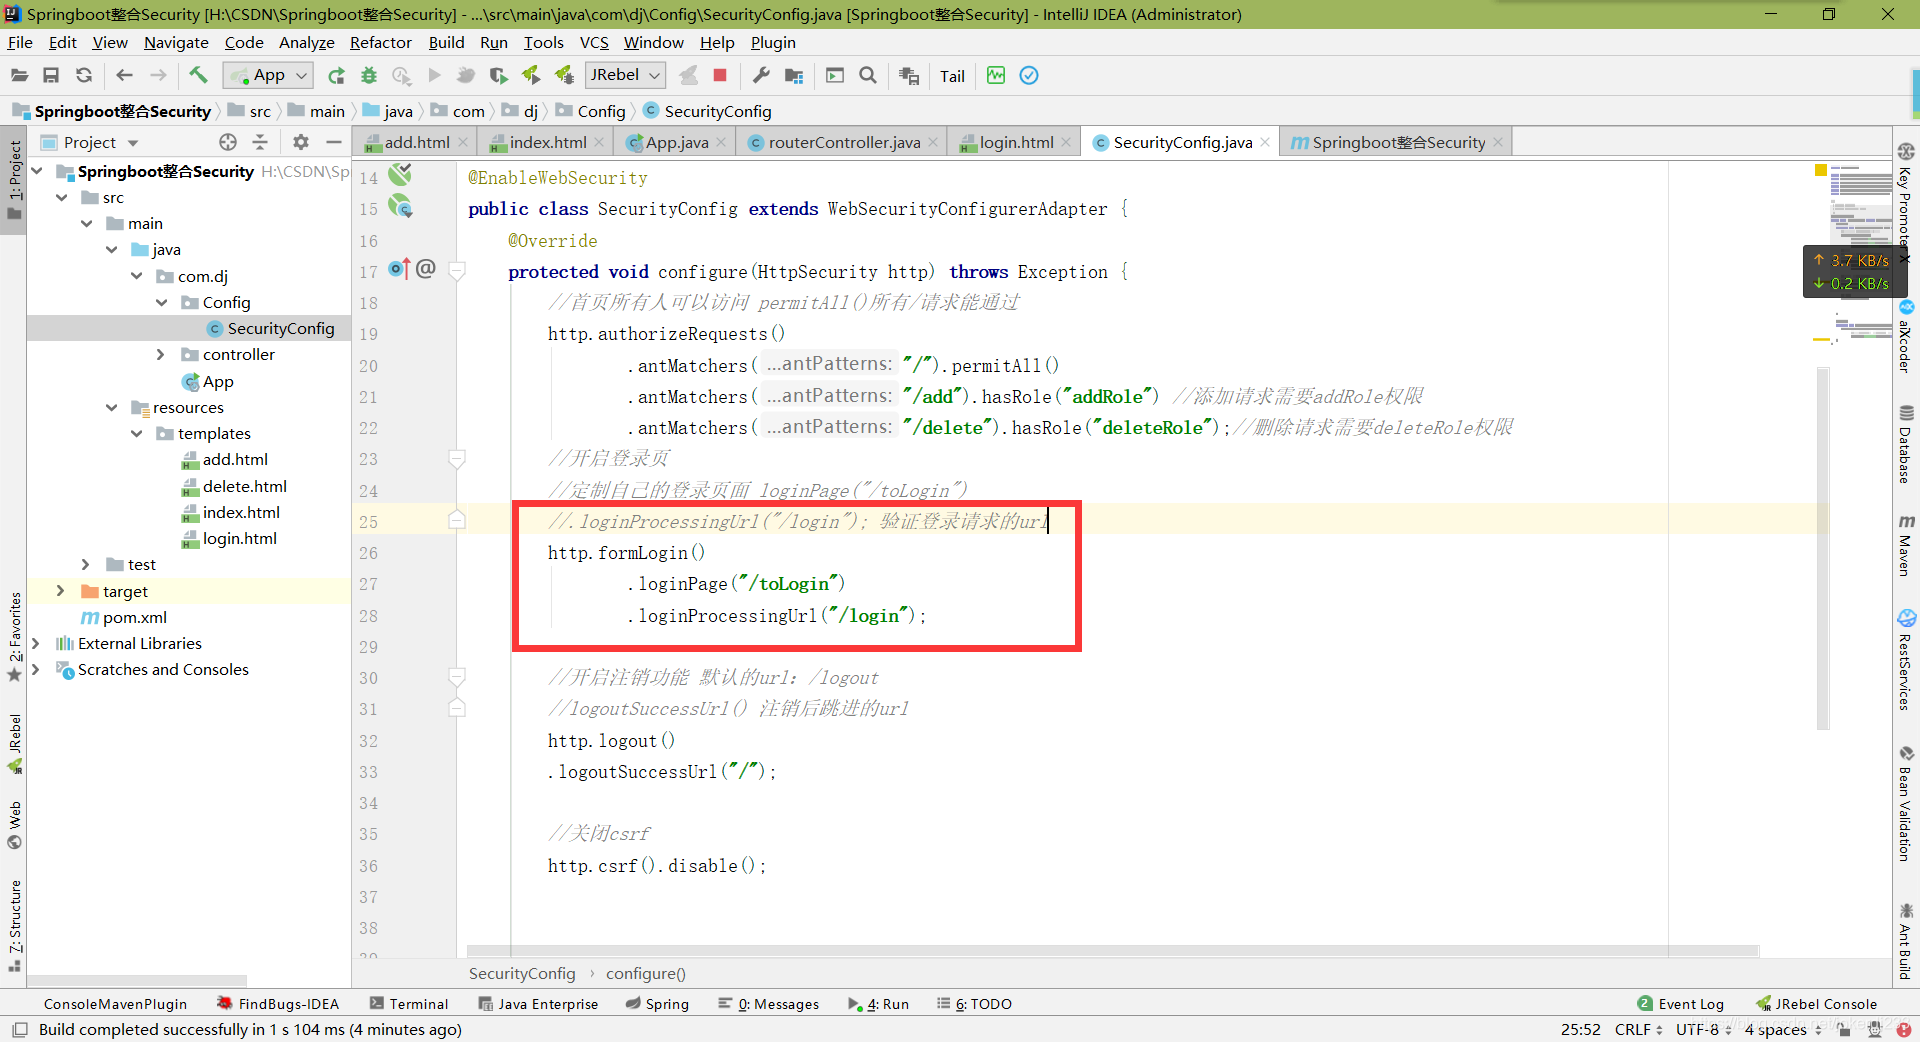Open the Refactor menu

[380, 42]
